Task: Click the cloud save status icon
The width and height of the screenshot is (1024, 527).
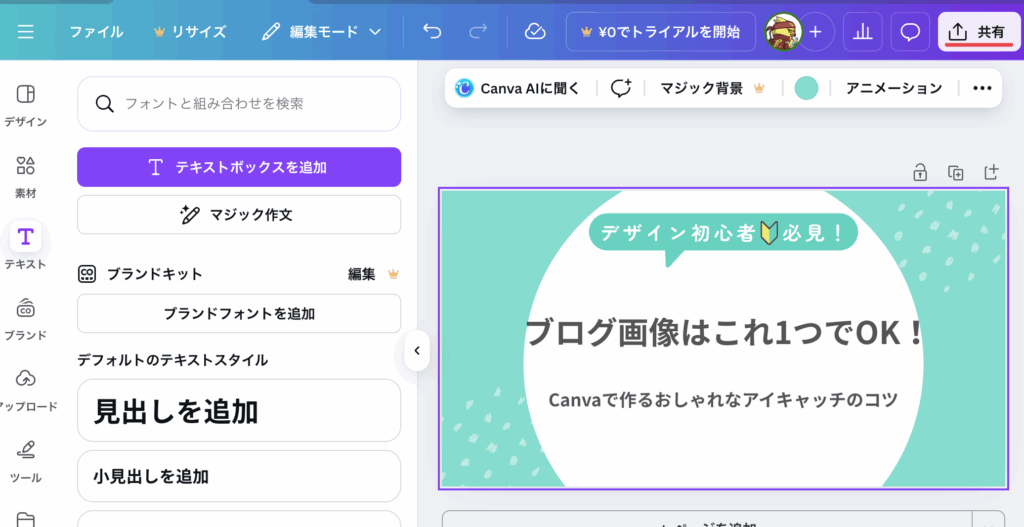Action: pyautogui.click(x=535, y=32)
